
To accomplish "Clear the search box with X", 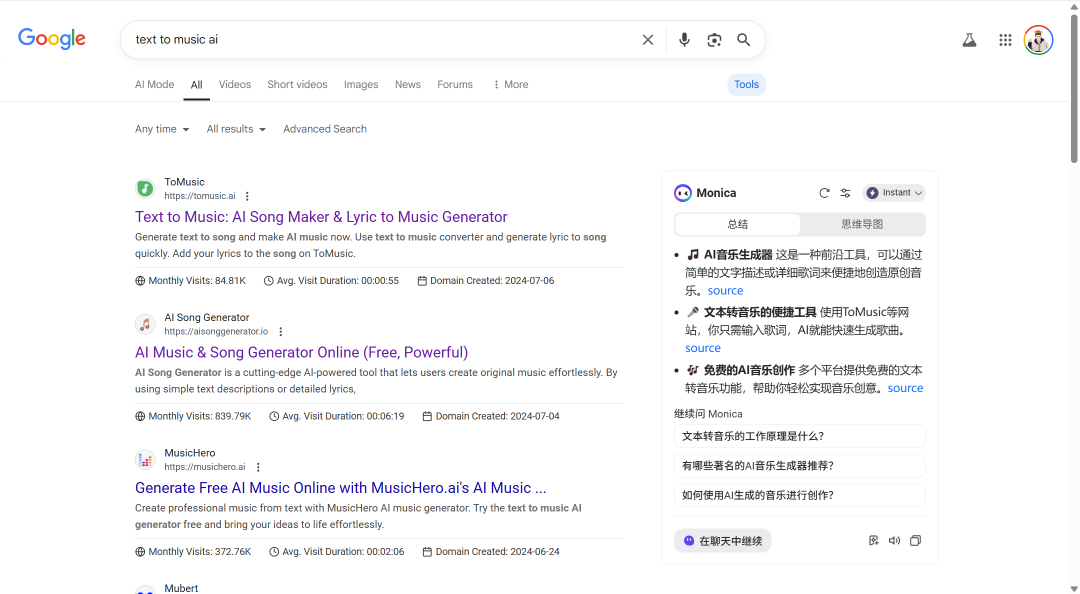I will pyautogui.click(x=647, y=40).
